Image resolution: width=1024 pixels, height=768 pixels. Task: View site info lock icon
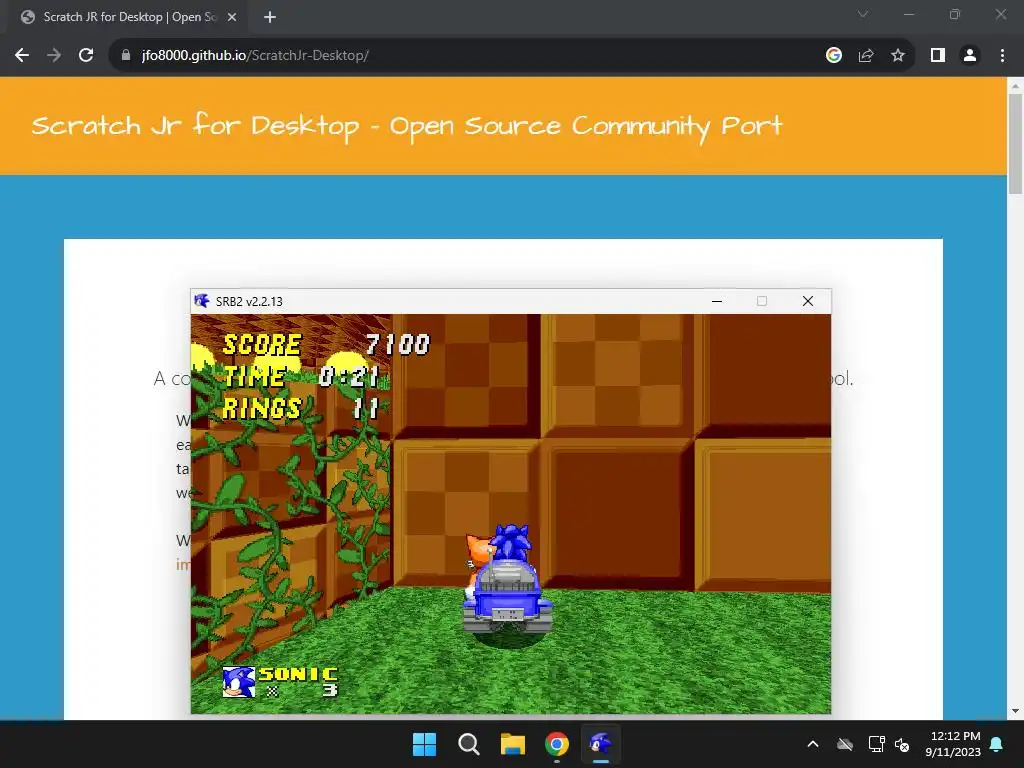click(x=125, y=56)
